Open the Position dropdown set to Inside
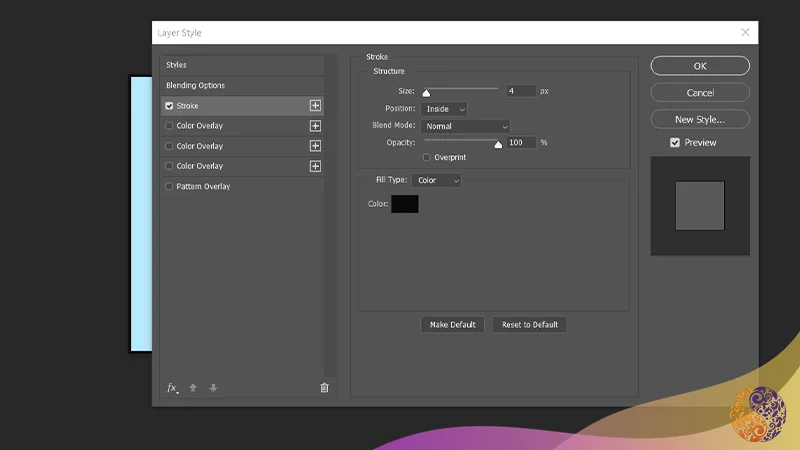Viewport: 800px width, 450px height. [x=445, y=109]
